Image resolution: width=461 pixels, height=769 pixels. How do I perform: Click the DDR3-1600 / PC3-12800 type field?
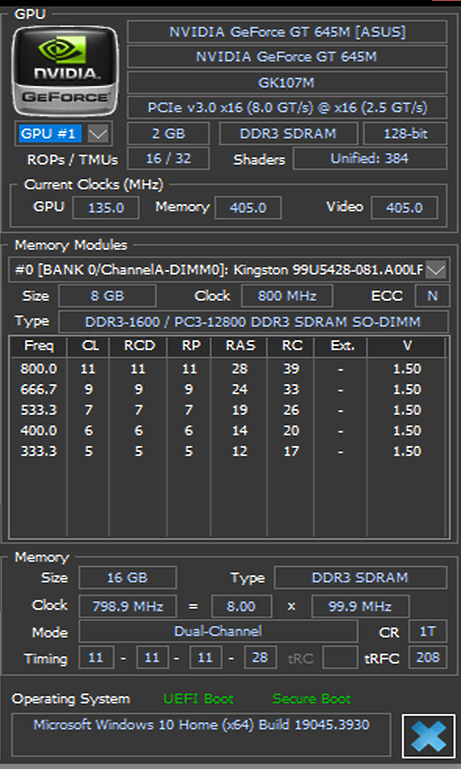coord(253,322)
